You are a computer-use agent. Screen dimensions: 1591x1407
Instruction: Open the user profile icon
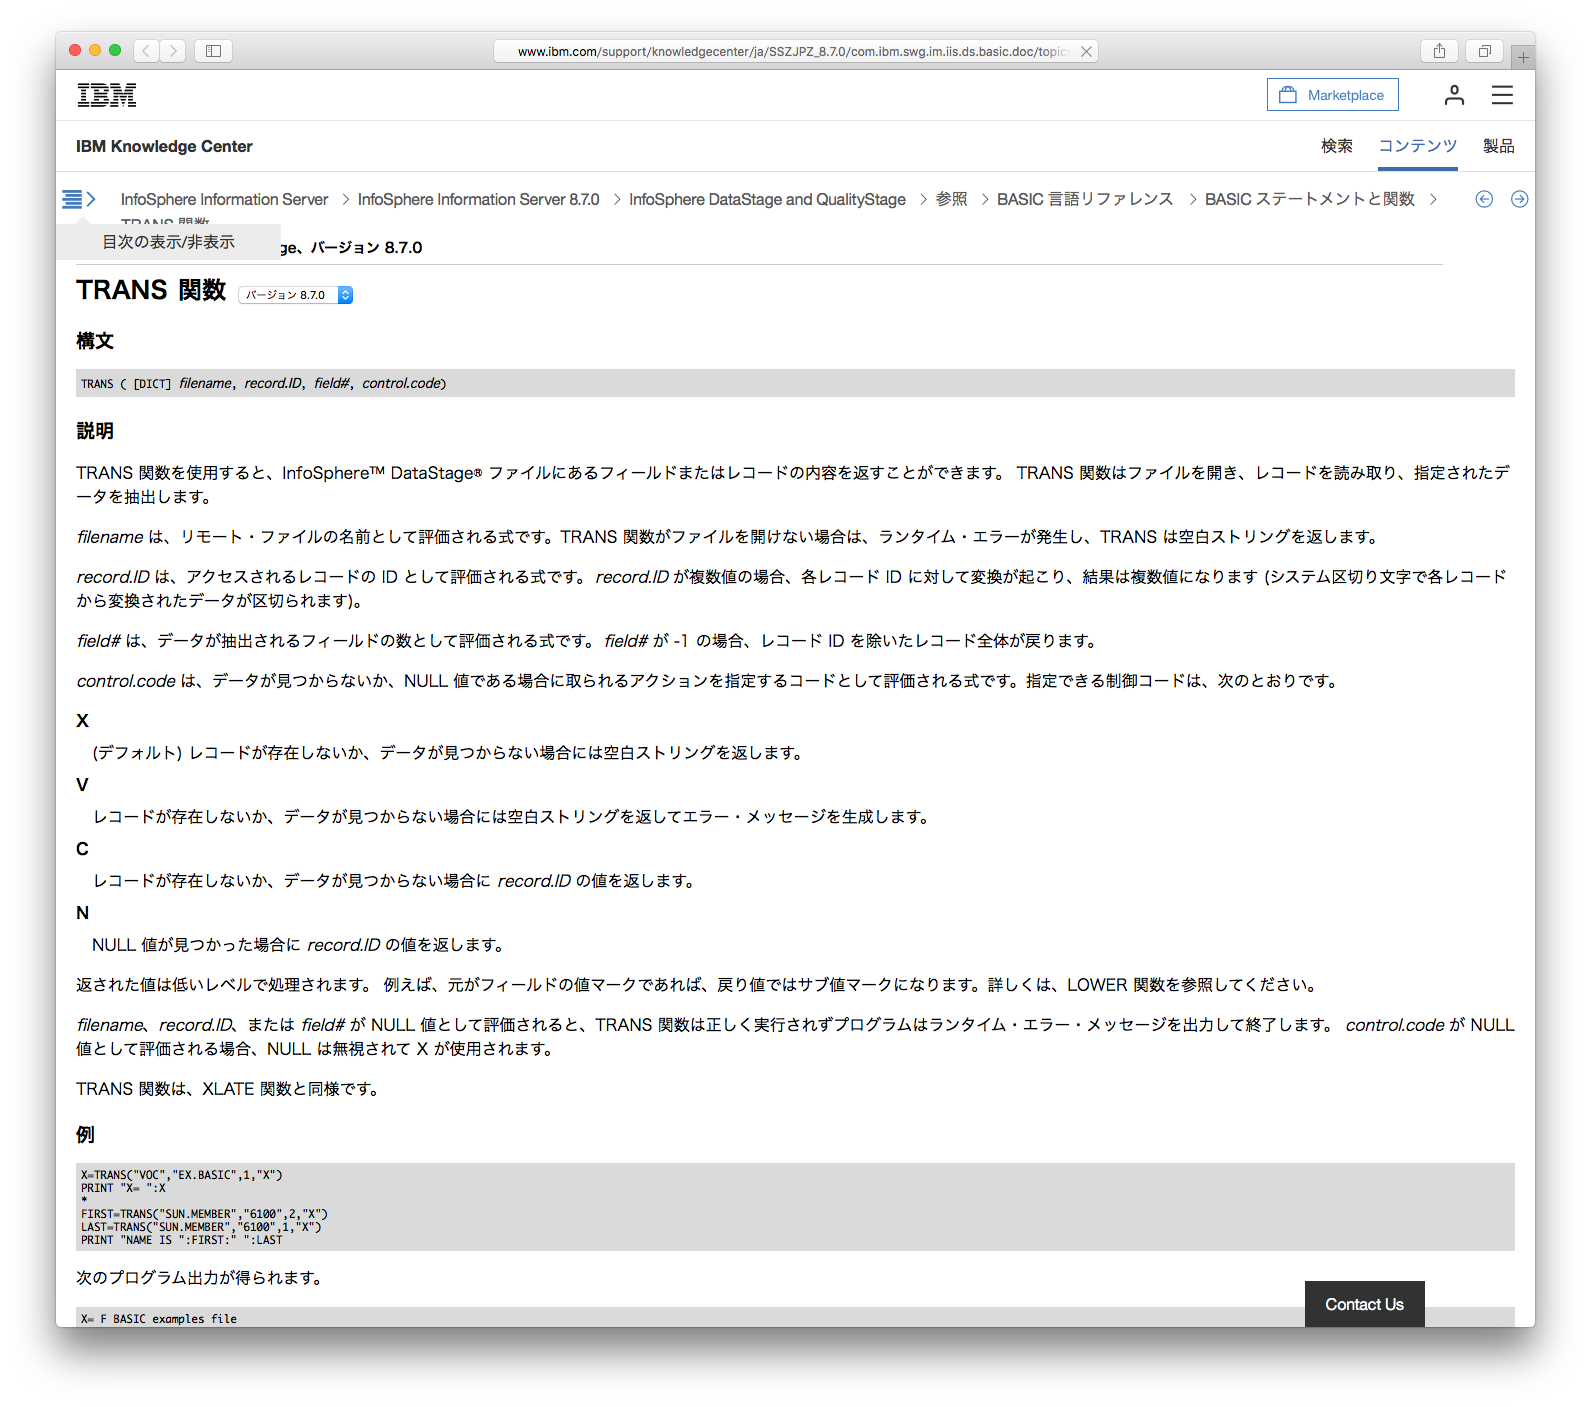1454,95
